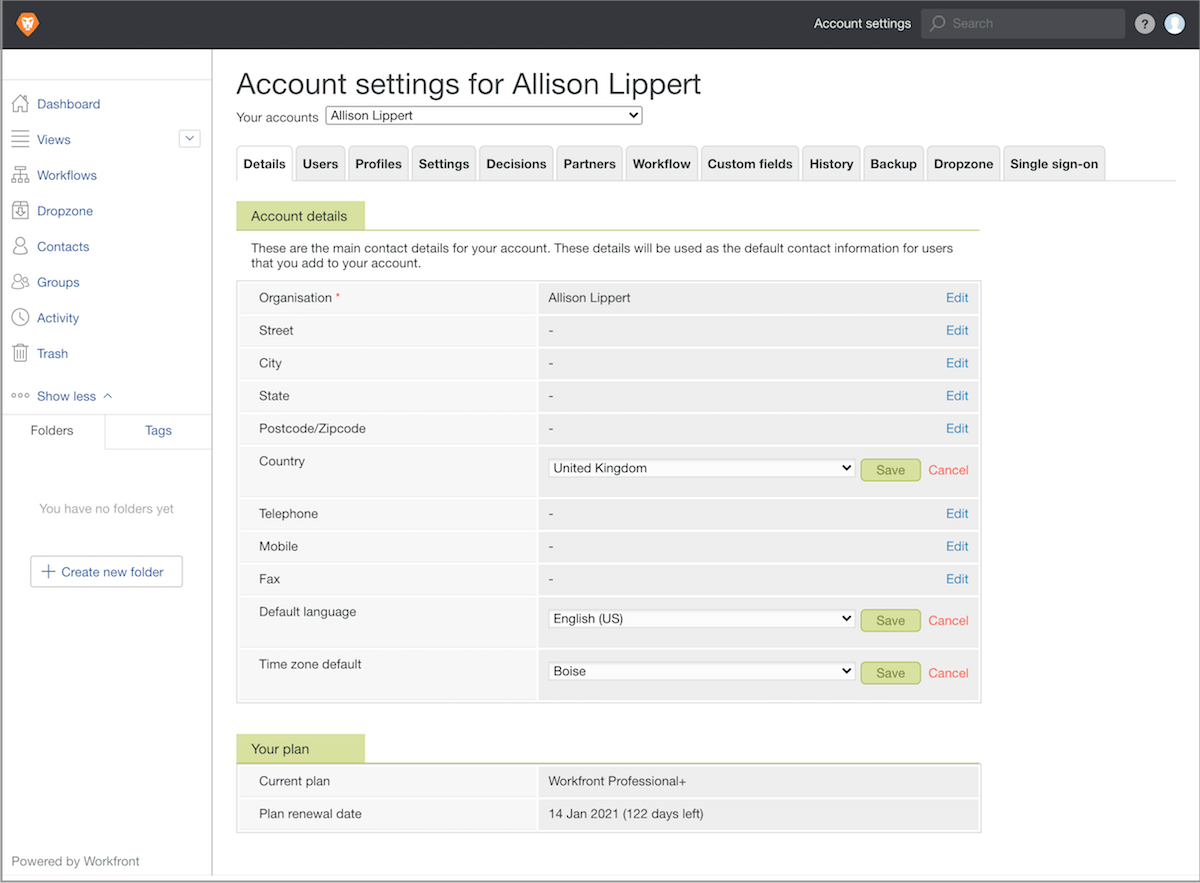Switch to the Users tab

pos(320,164)
